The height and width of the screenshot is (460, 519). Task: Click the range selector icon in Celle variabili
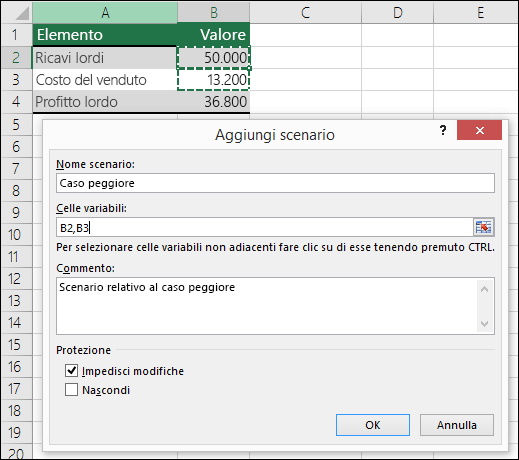[483, 227]
